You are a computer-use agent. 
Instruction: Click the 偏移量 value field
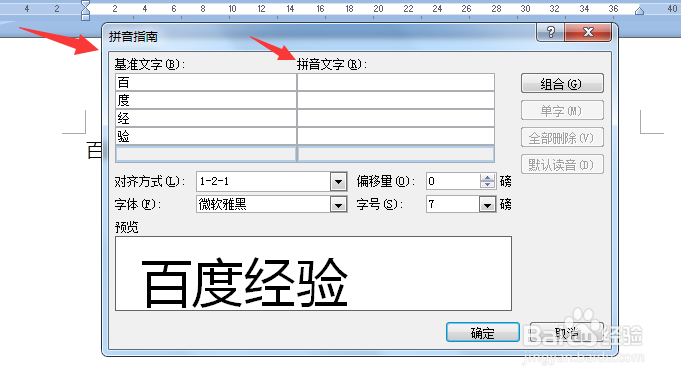click(453, 181)
